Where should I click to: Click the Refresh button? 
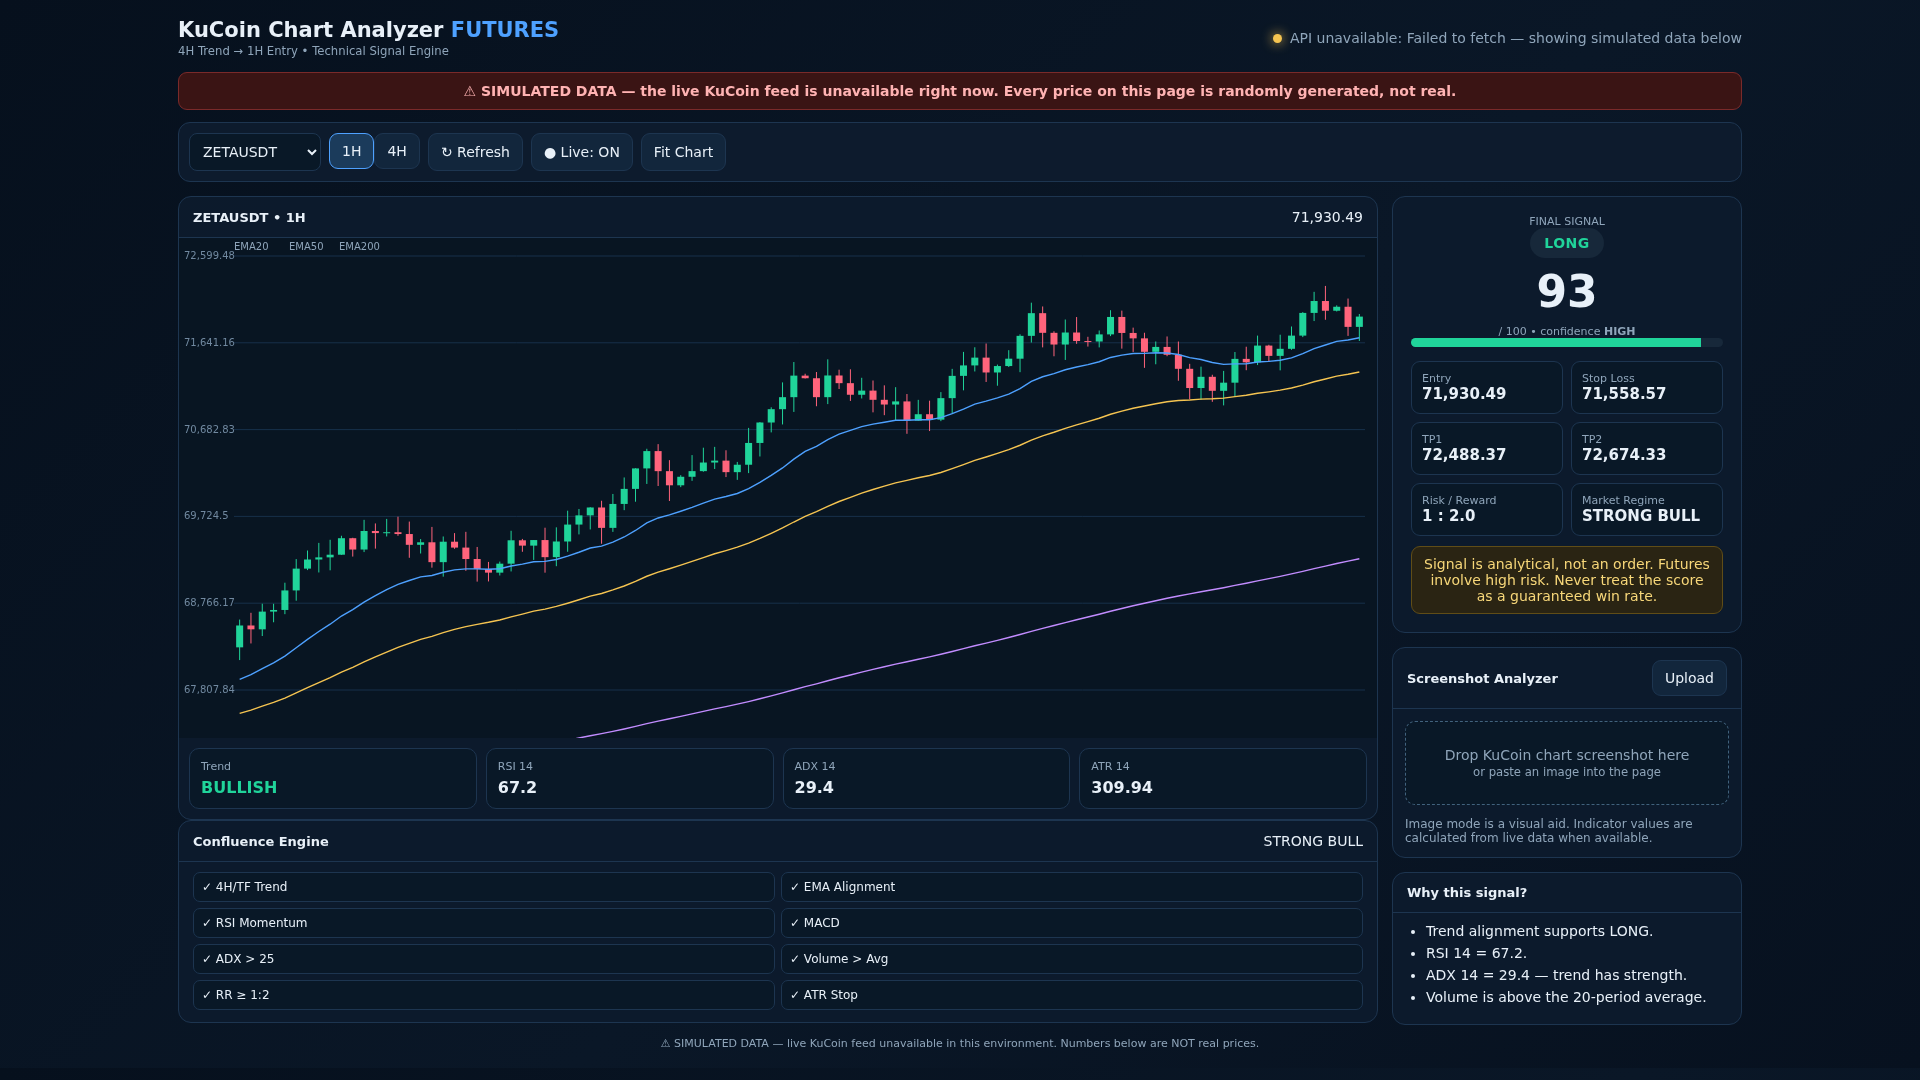[x=475, y=152]
